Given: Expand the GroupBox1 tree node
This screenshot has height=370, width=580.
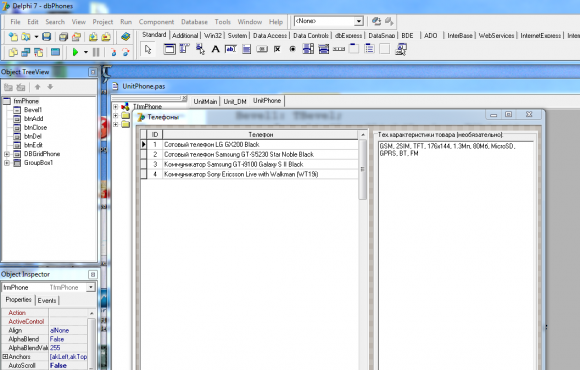Looking at the screenshot, I should click(7, 163).
